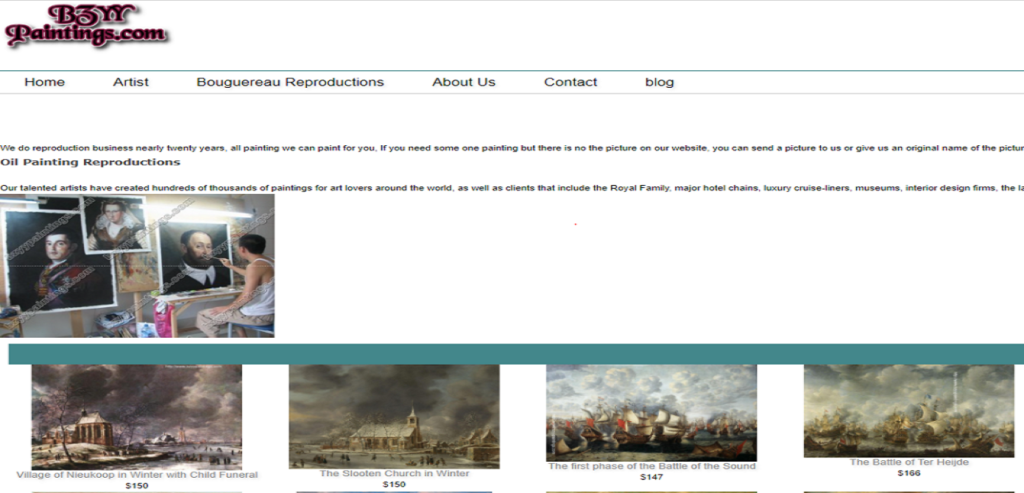Click the BZYY Paintings.com logo
Viewport: 1024px width, 493px height.
86,26
